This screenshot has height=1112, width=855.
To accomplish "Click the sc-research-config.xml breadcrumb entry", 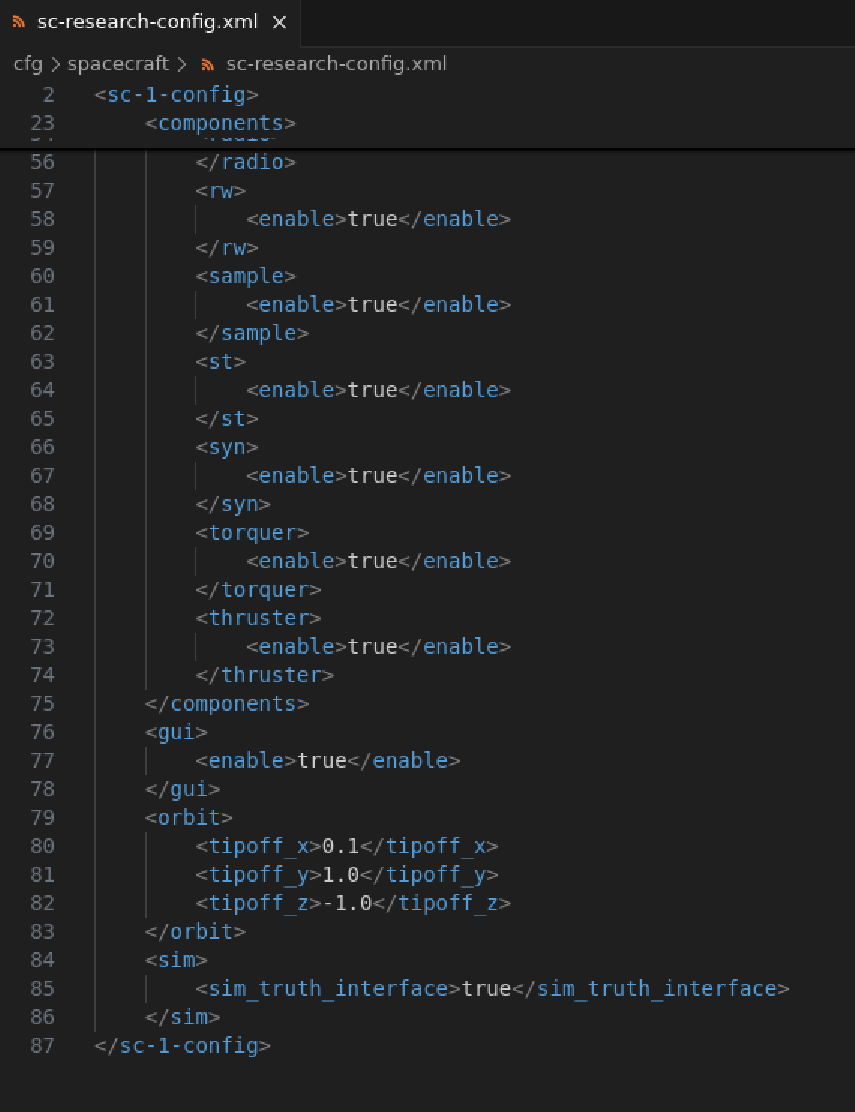I will click(336, 64).
